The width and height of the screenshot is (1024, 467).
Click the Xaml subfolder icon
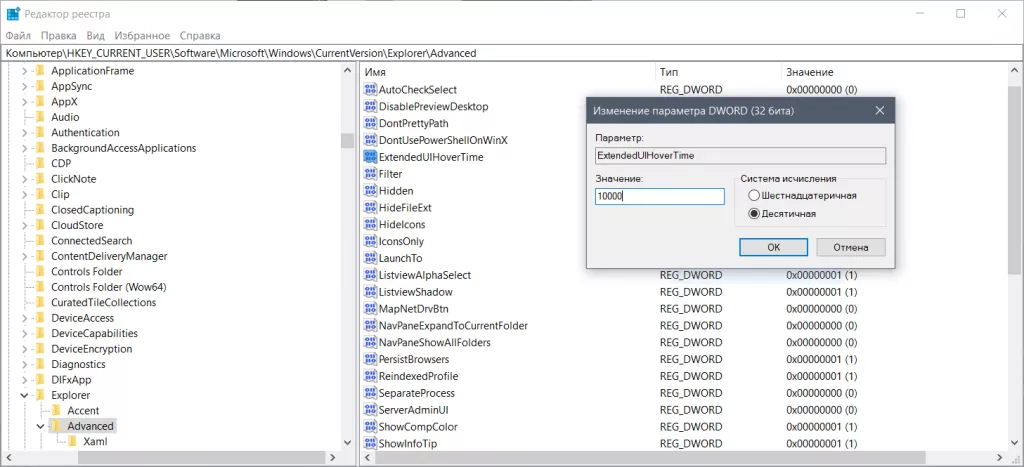point(73,441)
